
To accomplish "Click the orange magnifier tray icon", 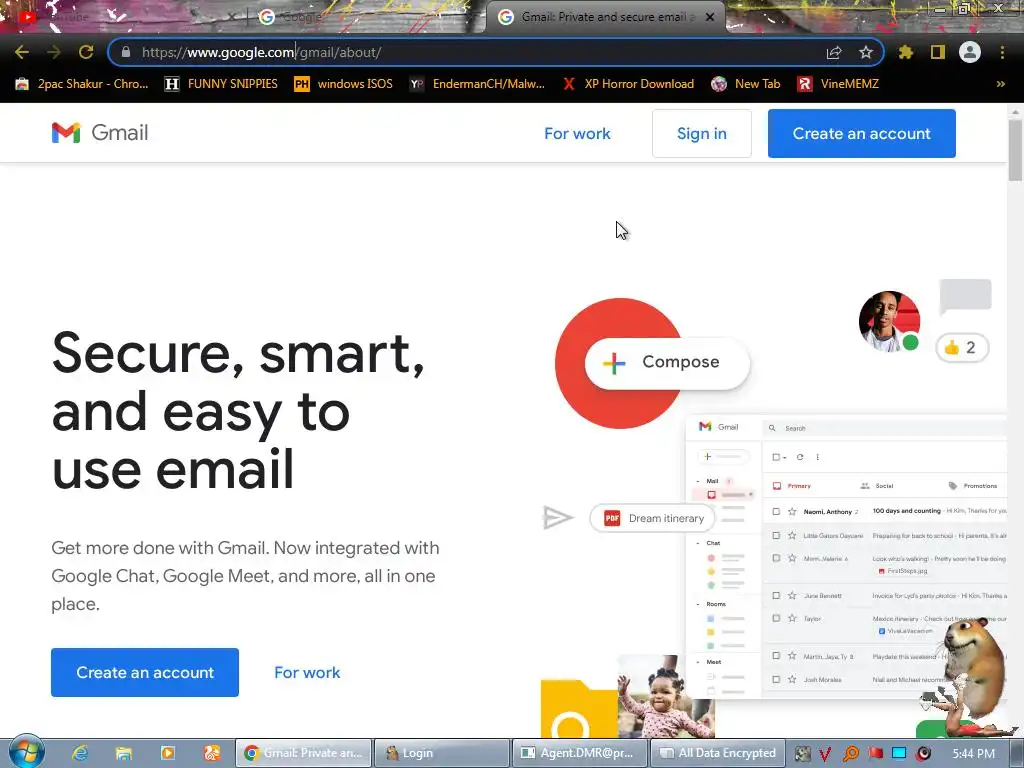I will click(850, 754).
